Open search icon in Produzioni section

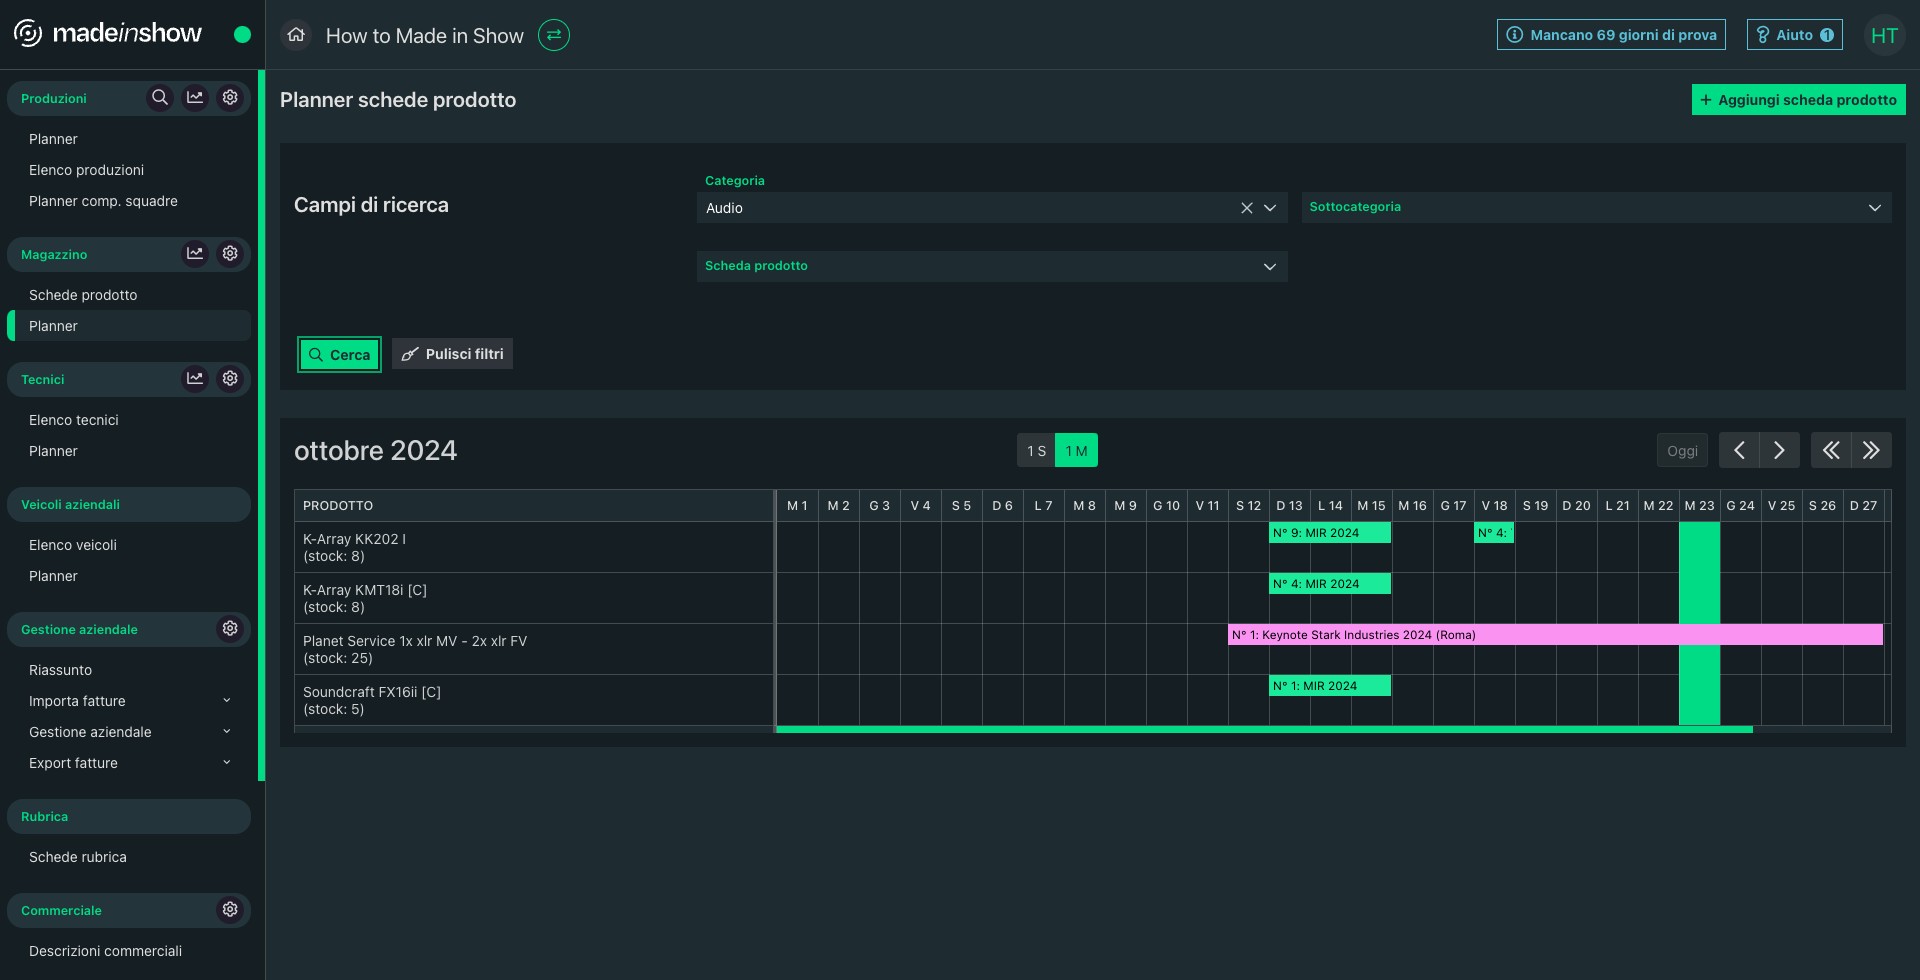point(159,98)
